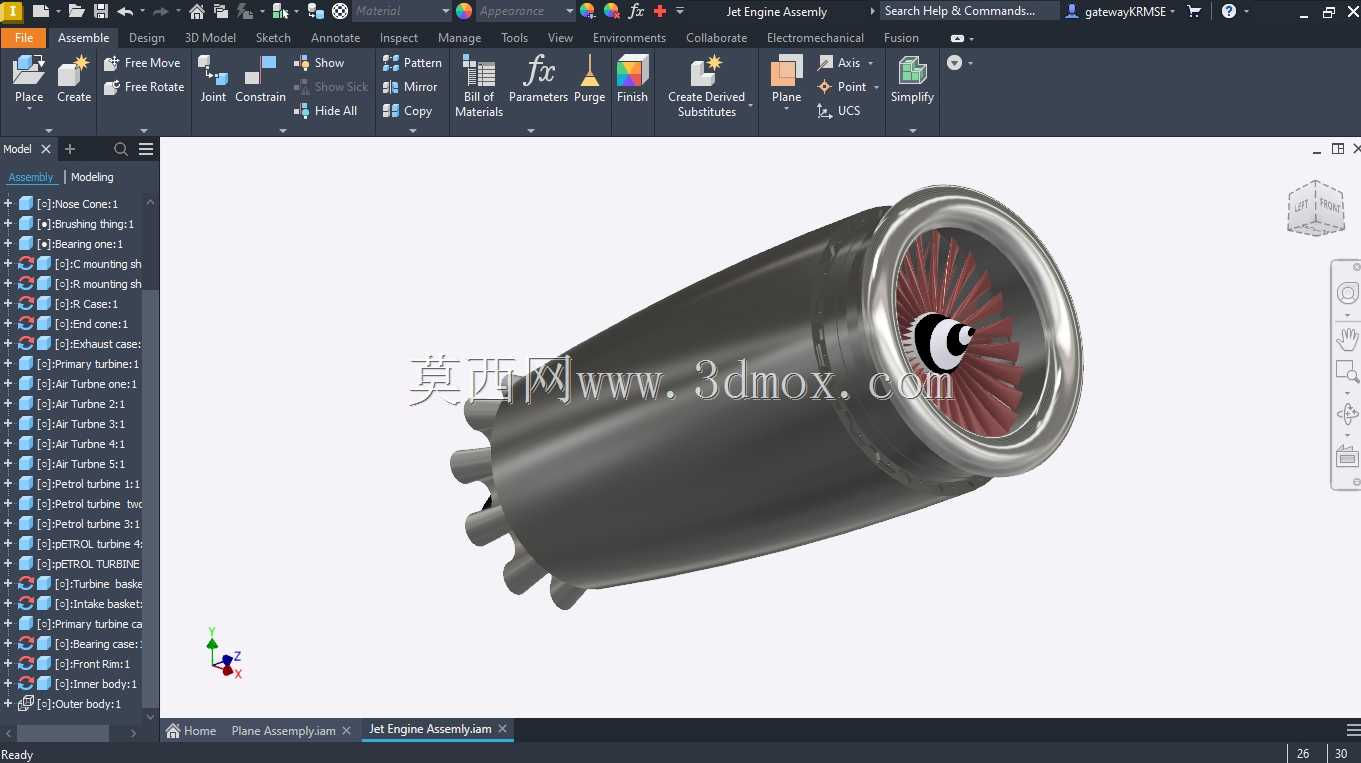This screenshot has width=1361, height=763.
Task: Click the Home icon in quick access toolbar
Action: [x=197, y=11]
